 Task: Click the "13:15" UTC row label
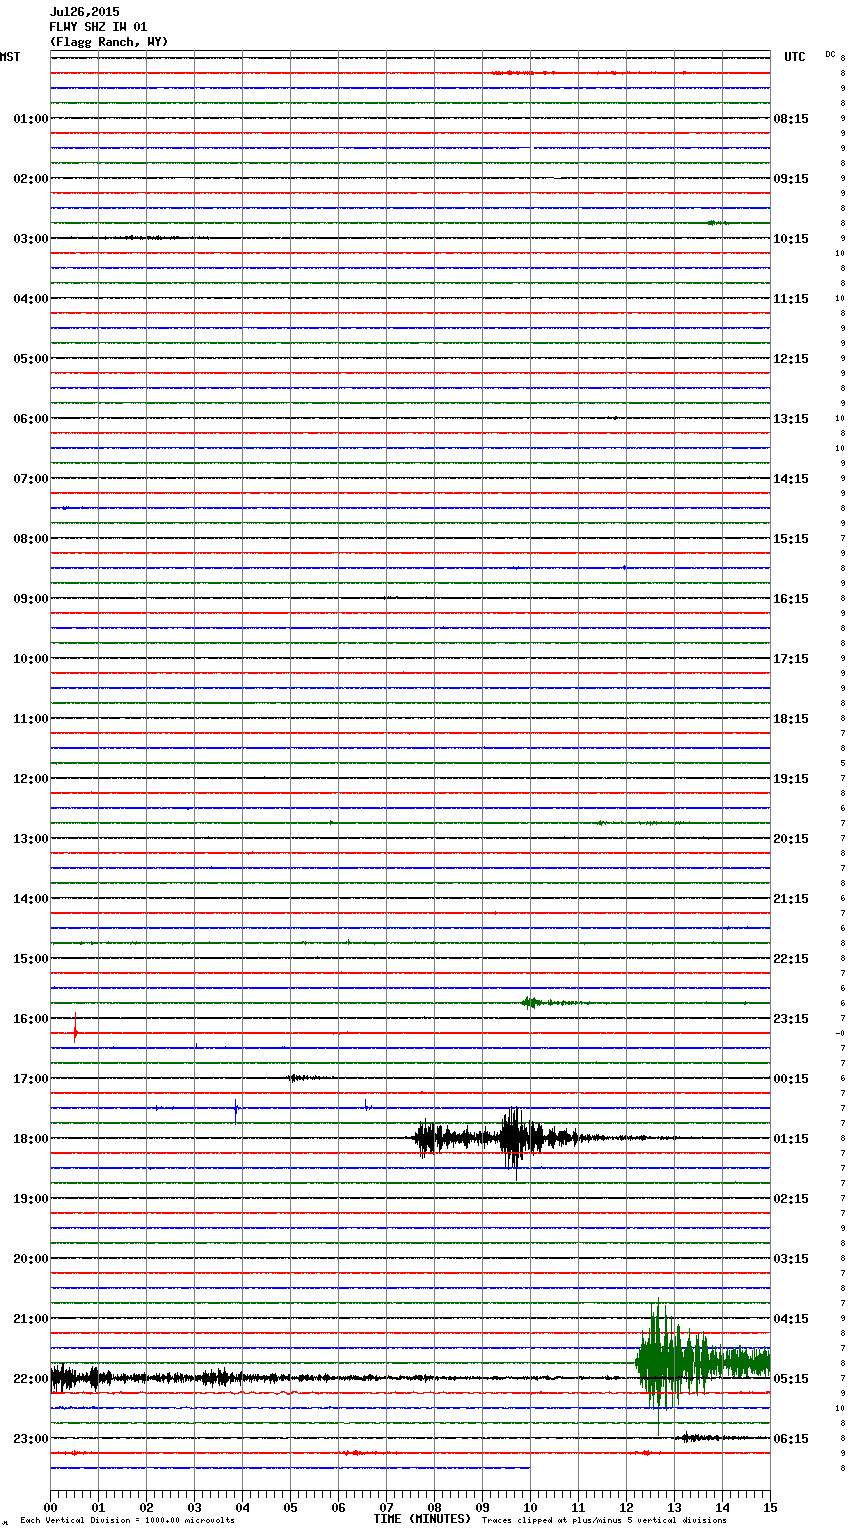click(x=791, y=419)
